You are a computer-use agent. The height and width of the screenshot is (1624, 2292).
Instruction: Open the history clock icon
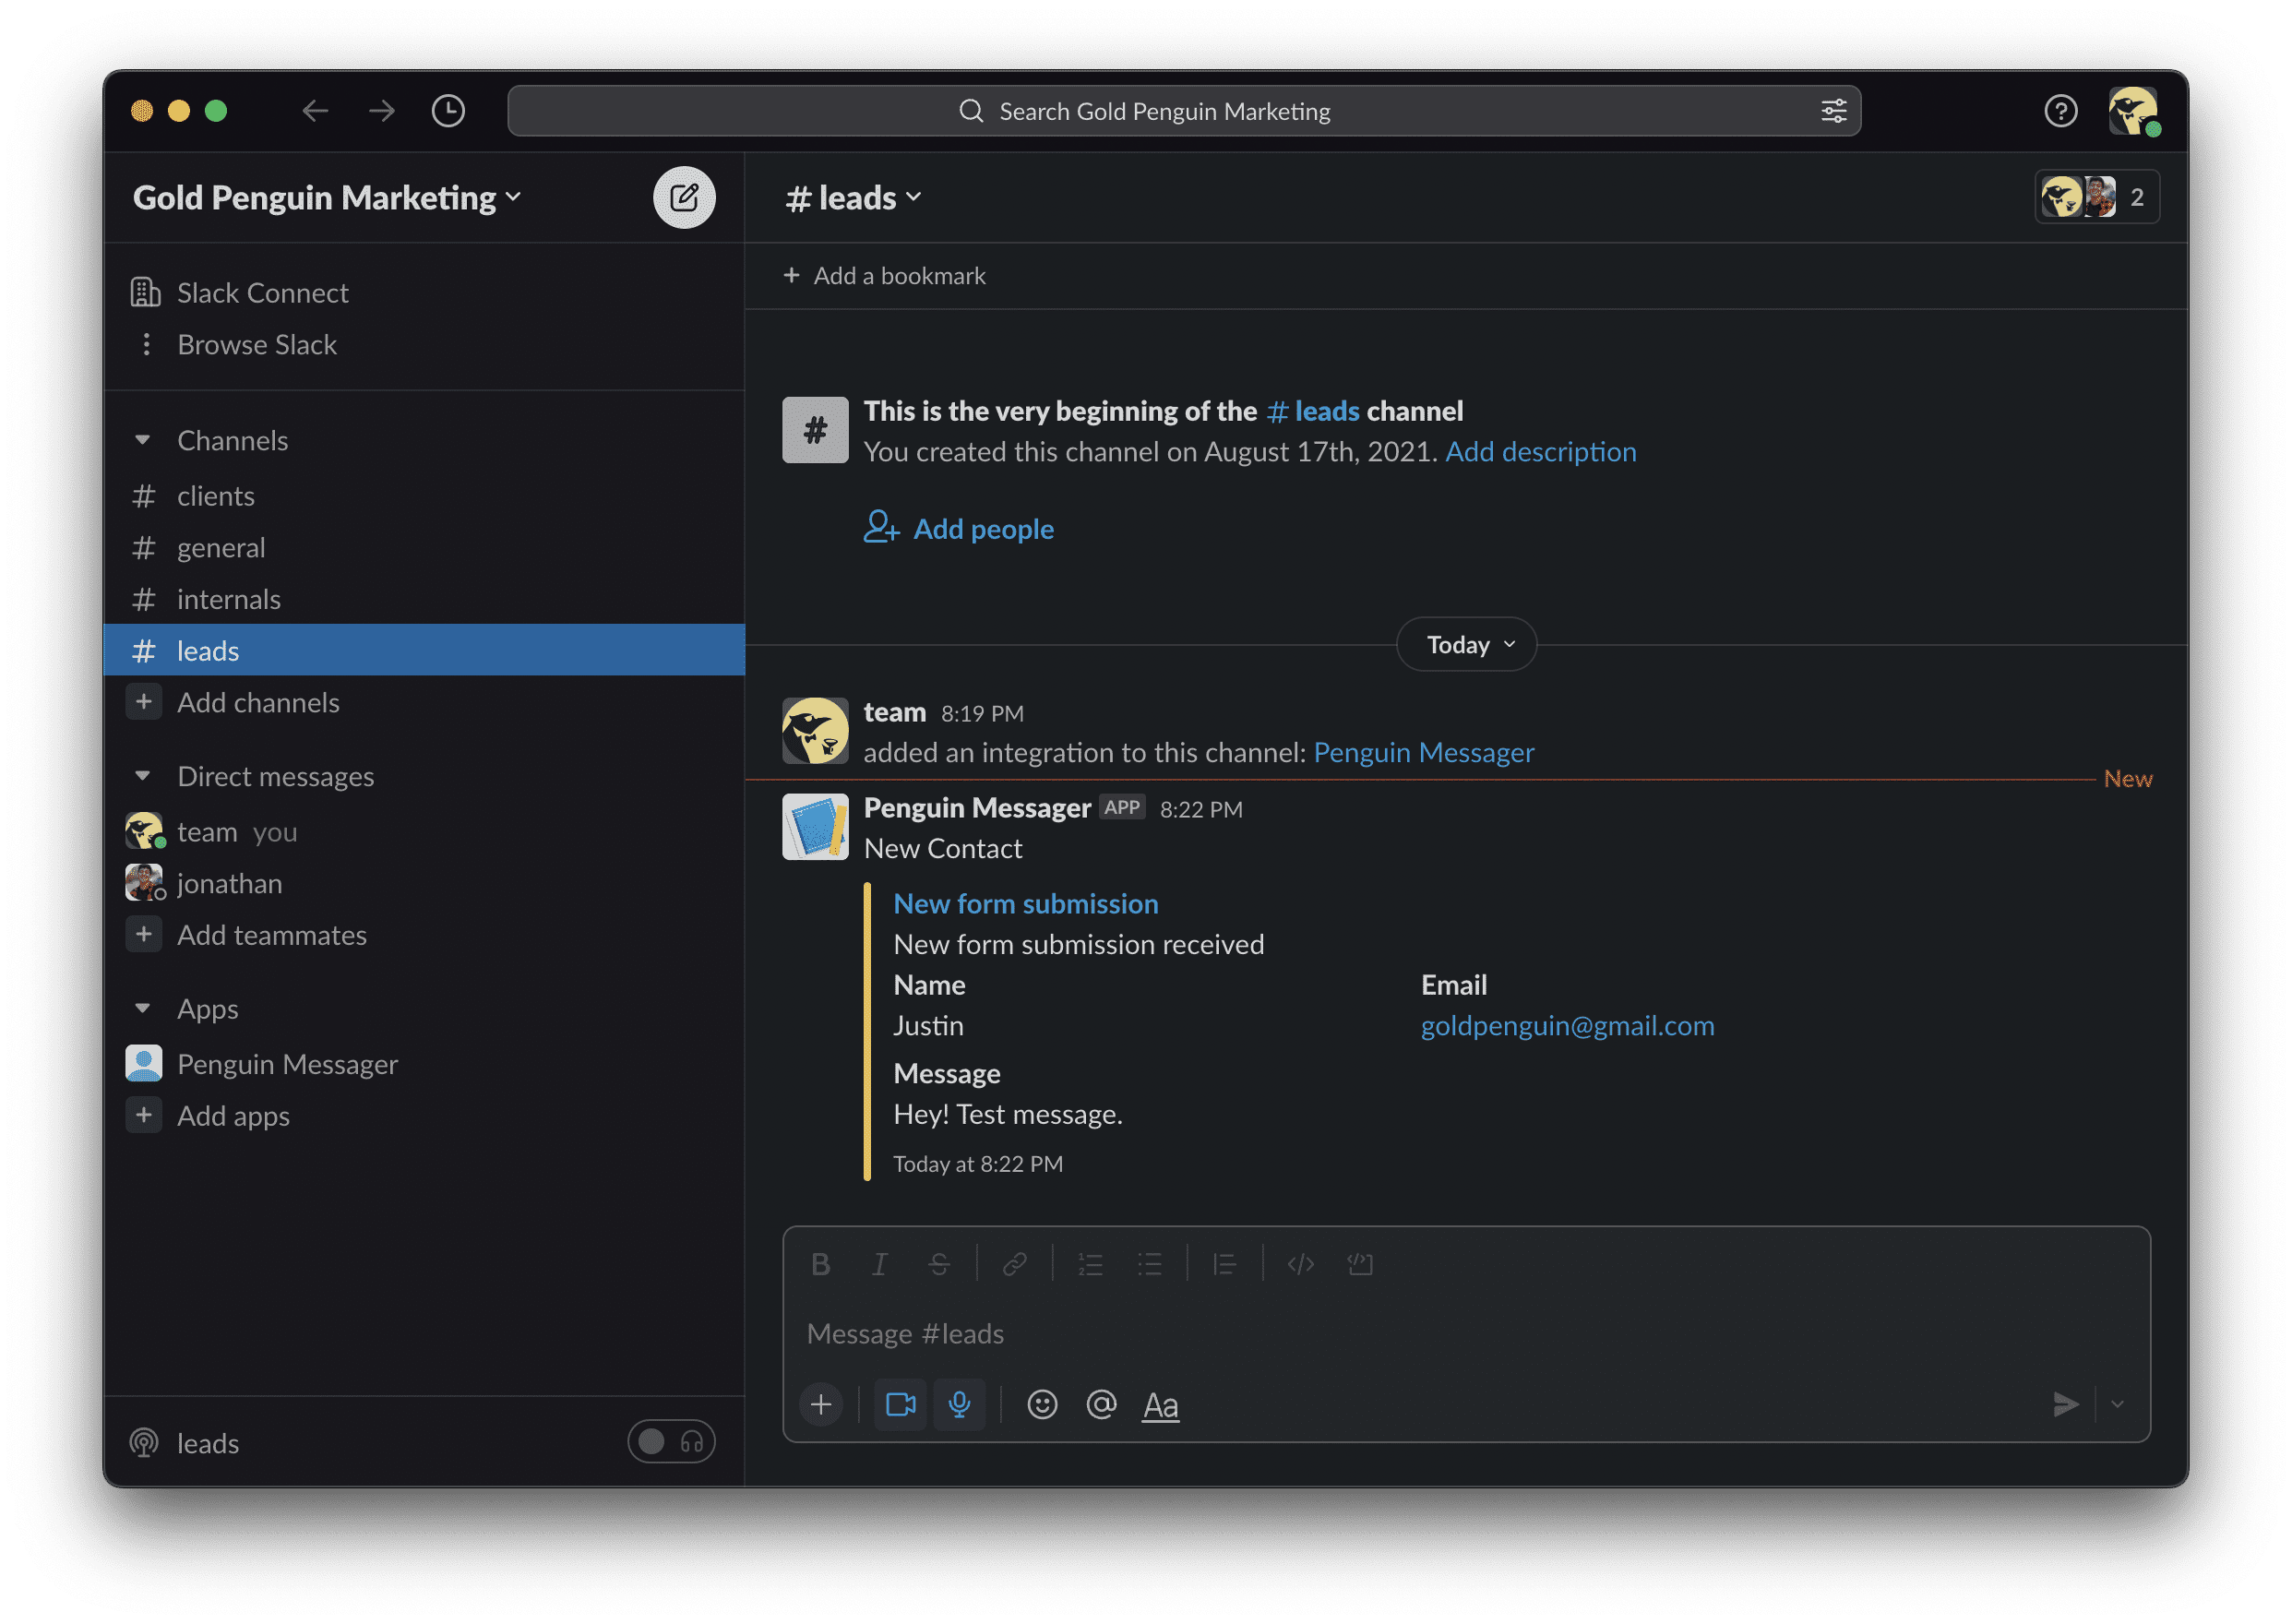(x=448, y=111)
